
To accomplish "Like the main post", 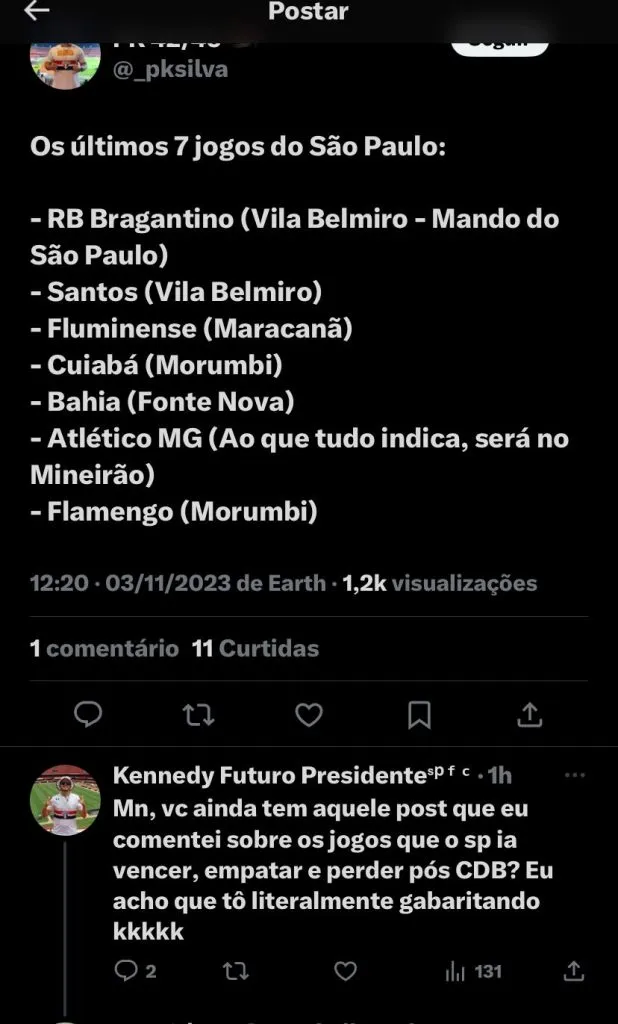I will (x=309, y=714).
